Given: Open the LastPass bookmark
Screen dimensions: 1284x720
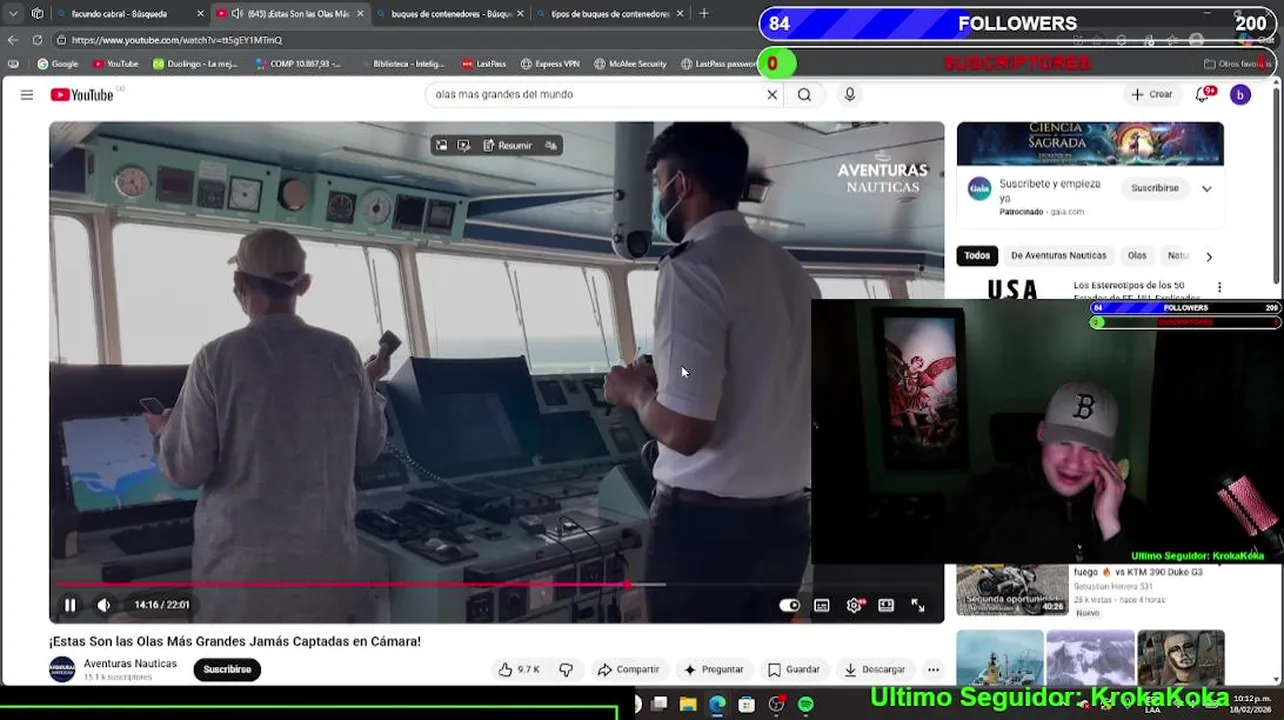Looking at the screenshot, I should (484, 64).
